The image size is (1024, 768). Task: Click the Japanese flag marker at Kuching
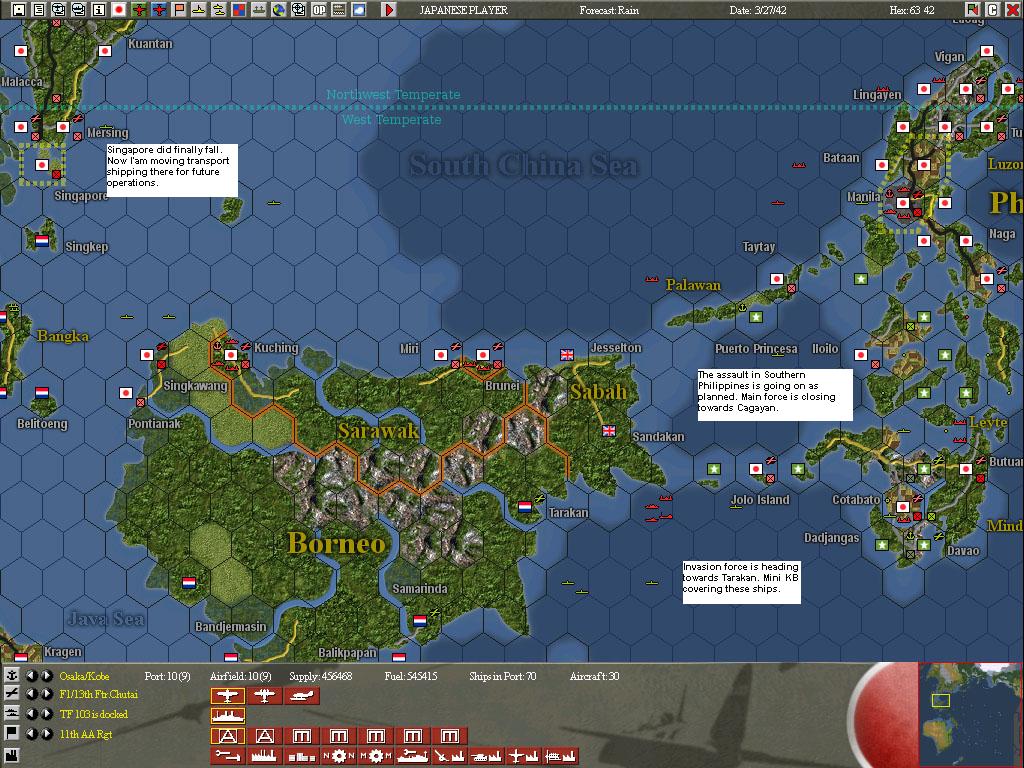[x=231, y=355]
